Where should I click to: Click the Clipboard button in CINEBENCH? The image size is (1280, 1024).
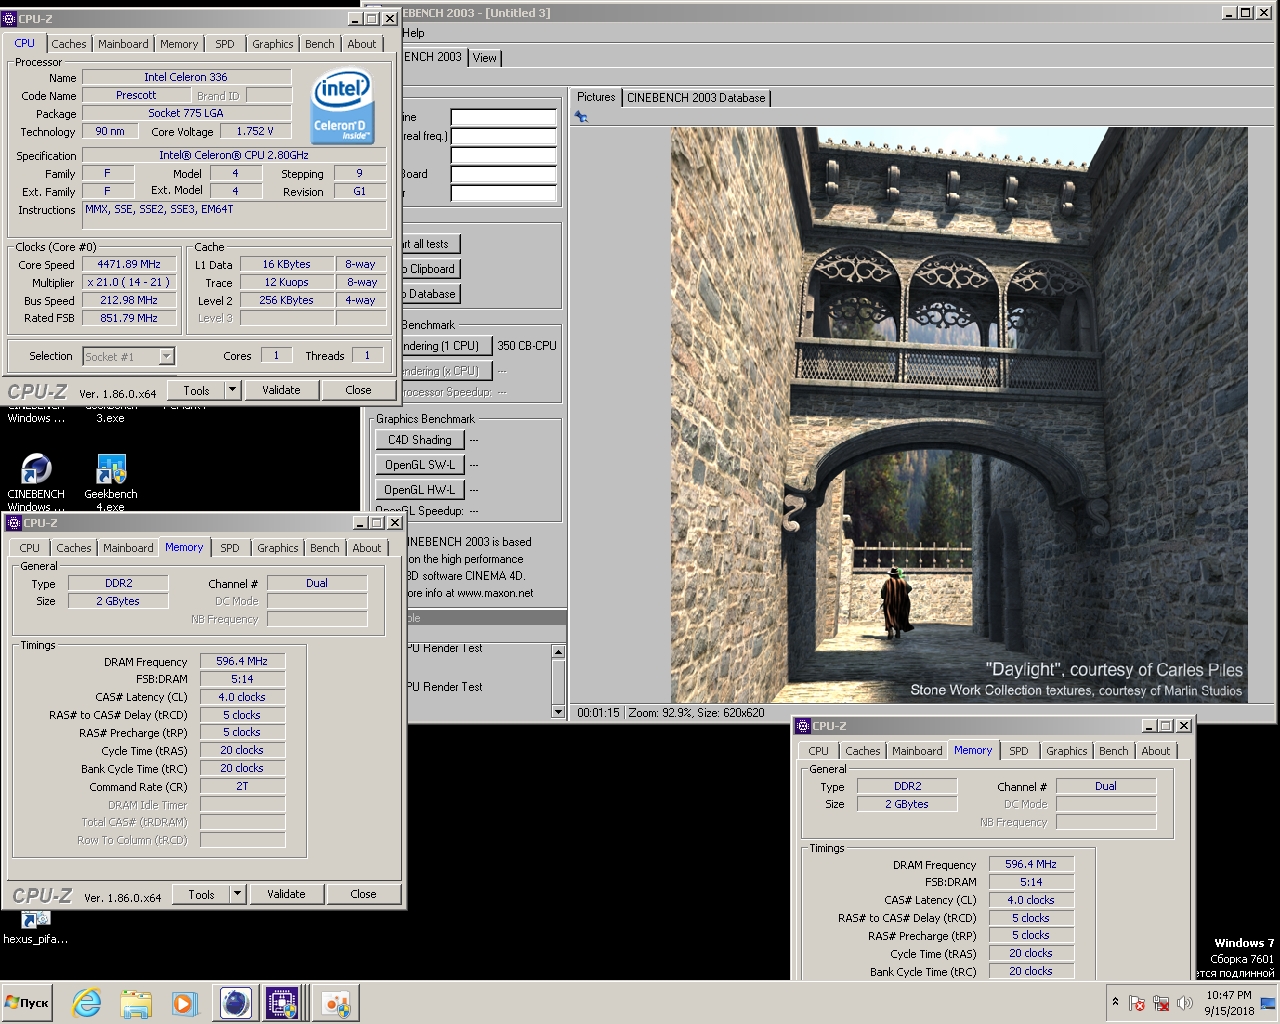tap(432, 269)
